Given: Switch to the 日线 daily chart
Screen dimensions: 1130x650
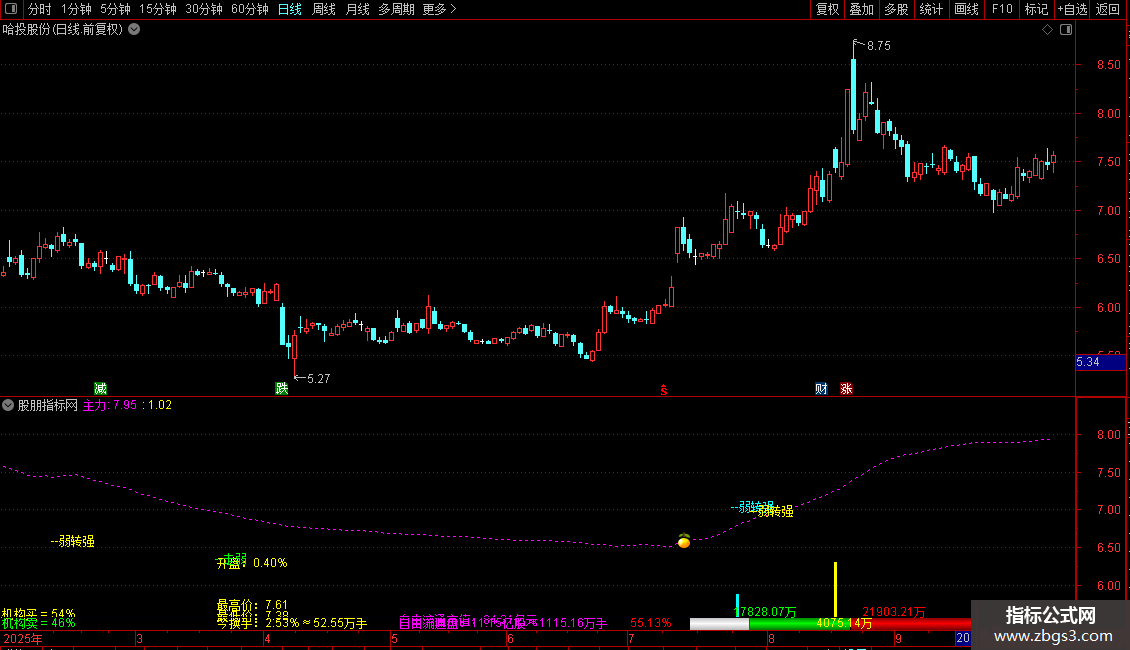Looking at the screenshot, I should 290,9.
